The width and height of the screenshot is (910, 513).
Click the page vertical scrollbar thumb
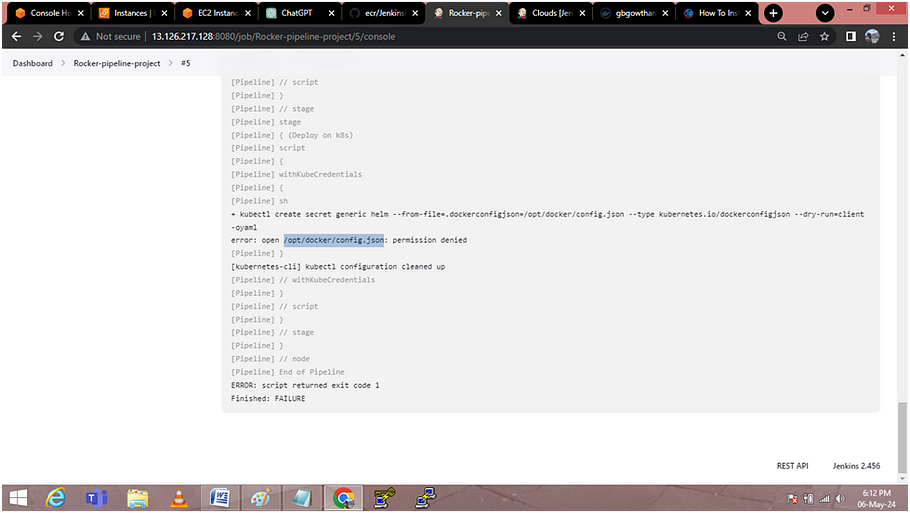[902, 438]
